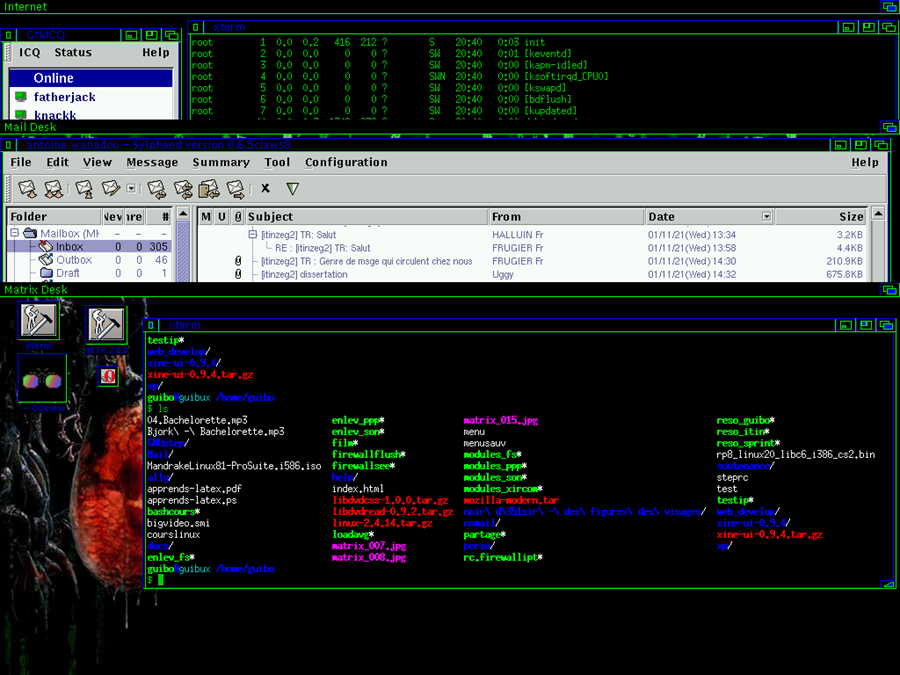Select the Outbox folder row

(x=90, y=259)
